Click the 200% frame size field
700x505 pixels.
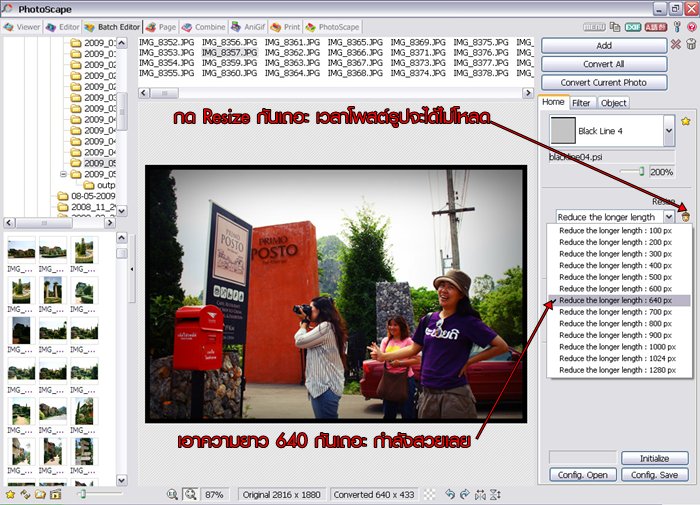(661, 172)
